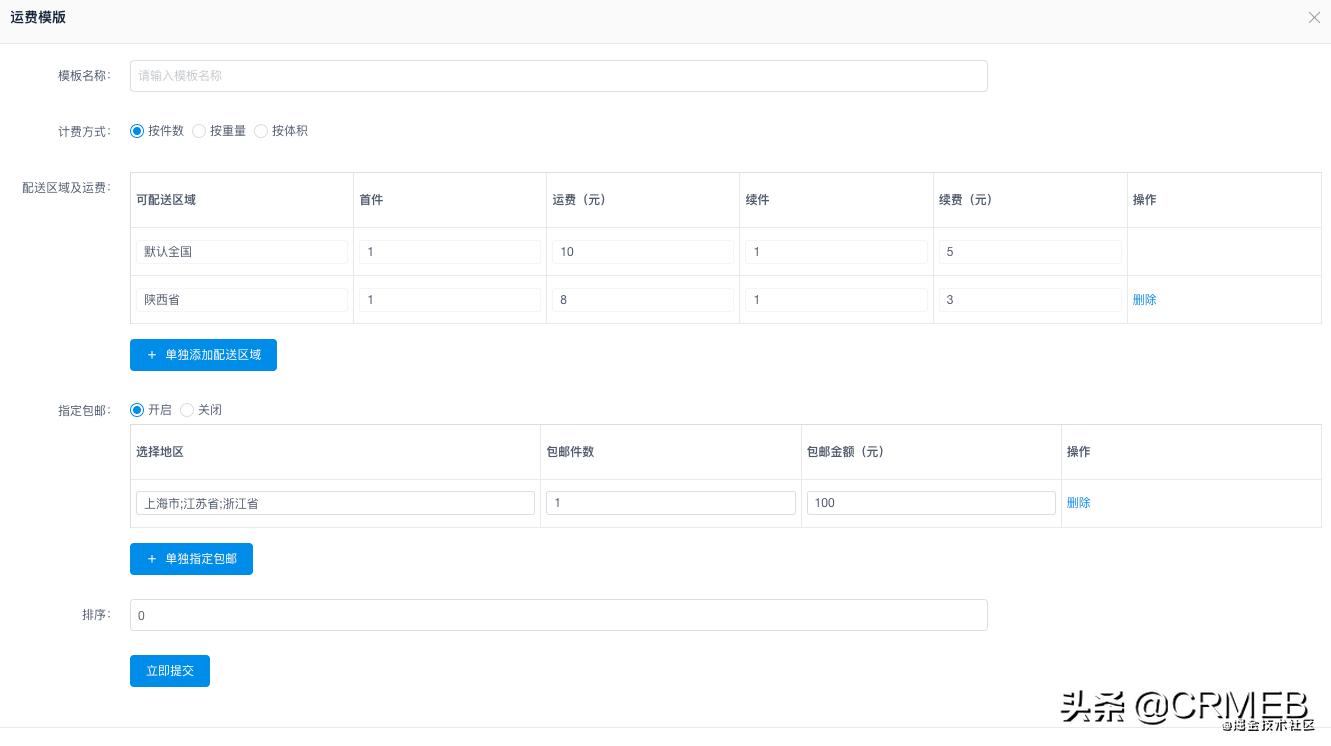The width and height of the screenshot is (1331, 746).
Task: Click 包邮金额 field showing 100
Action: (930, 503)
